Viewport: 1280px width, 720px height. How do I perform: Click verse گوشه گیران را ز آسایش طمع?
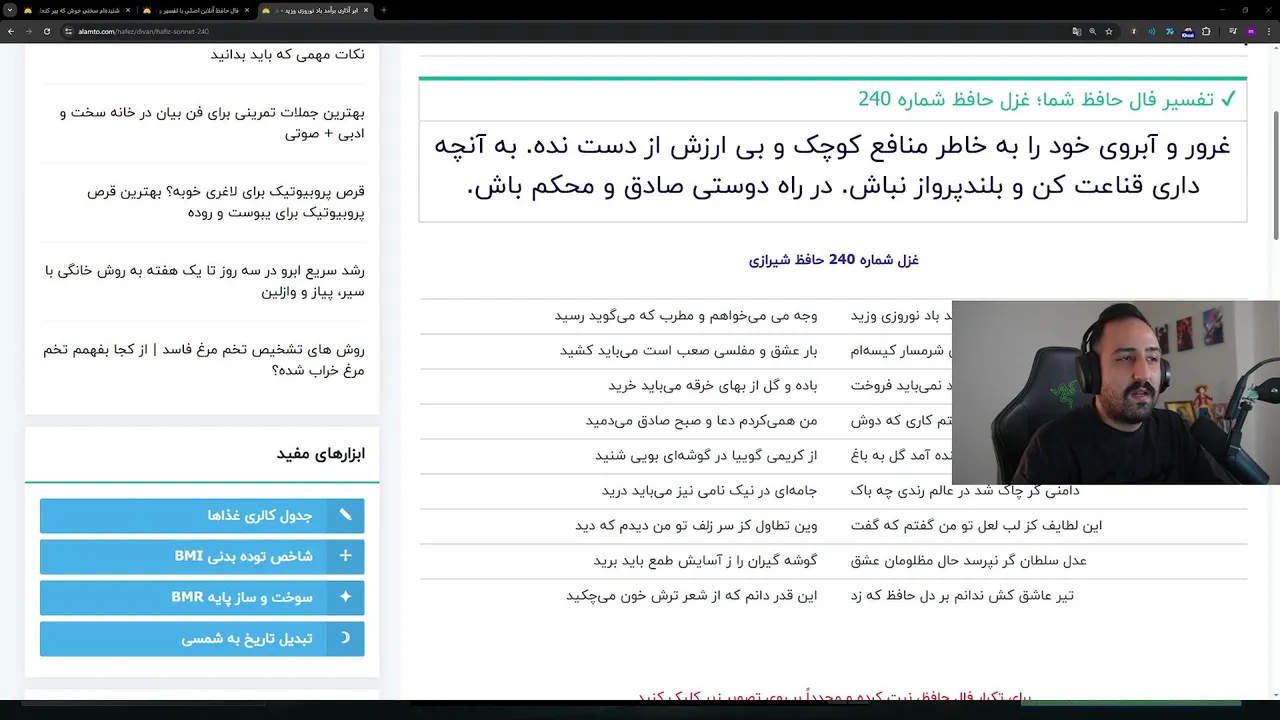705,561
